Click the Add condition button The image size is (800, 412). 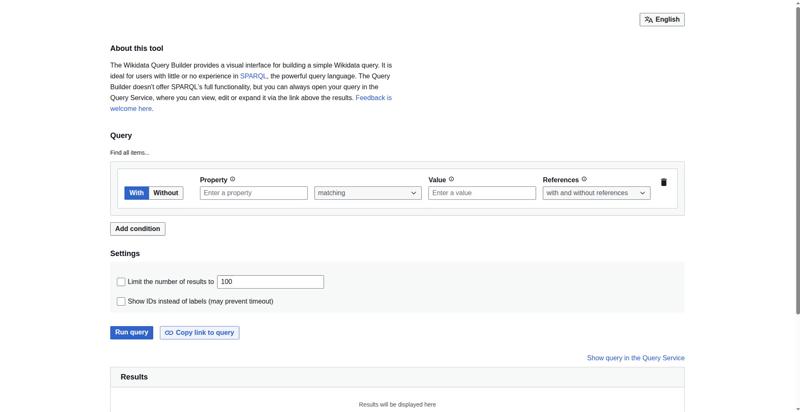(x=137, y=229)
